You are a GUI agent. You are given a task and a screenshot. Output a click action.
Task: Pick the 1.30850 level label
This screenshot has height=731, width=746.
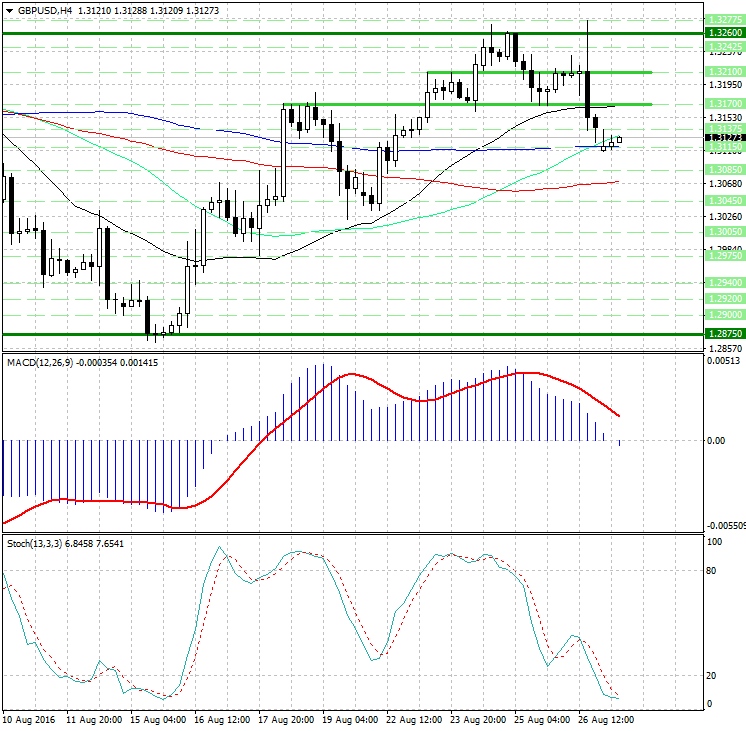(722, 170)
